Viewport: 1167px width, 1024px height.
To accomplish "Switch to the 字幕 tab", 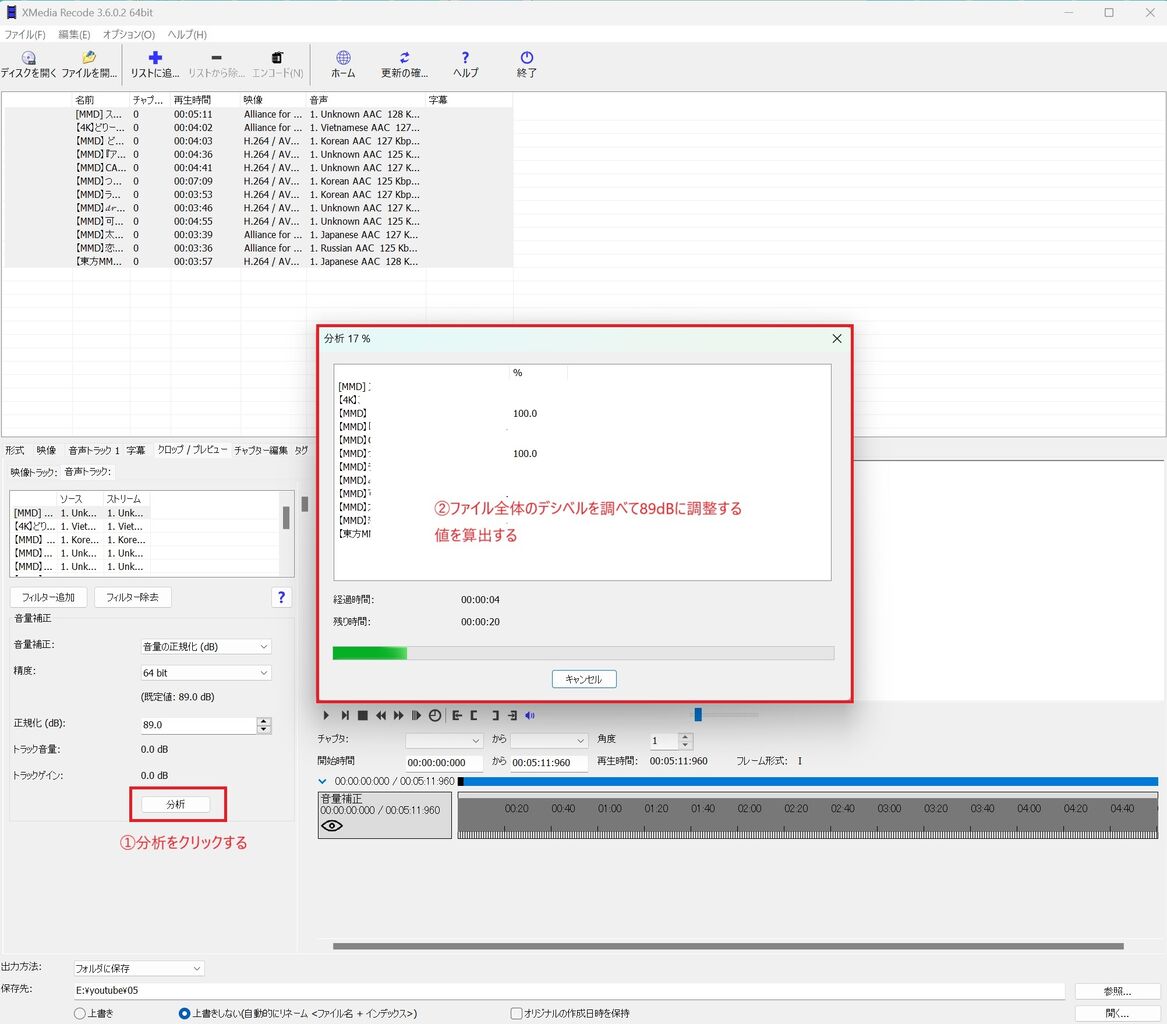I will (x=135, y=450).
